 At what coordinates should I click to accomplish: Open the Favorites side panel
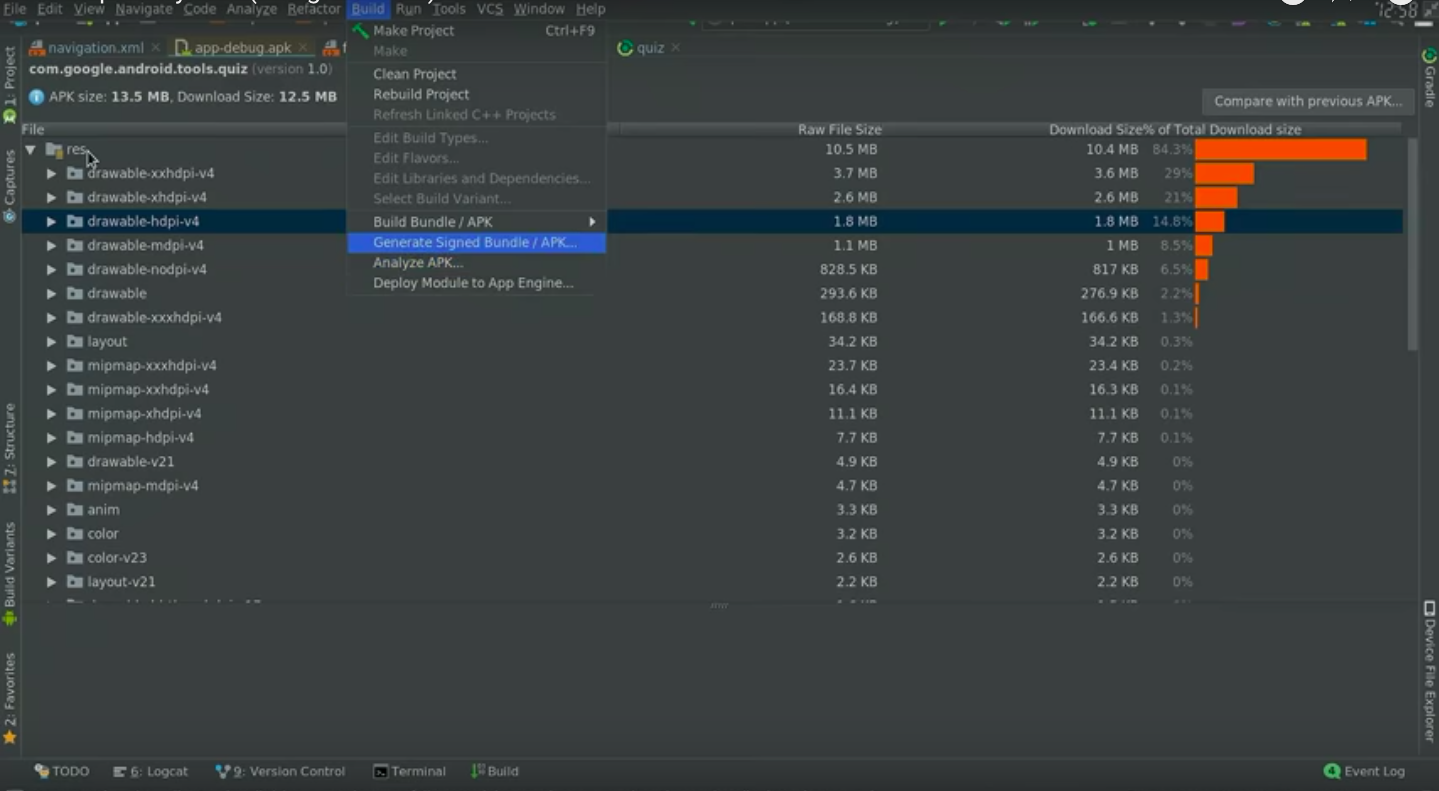[10, 697]
